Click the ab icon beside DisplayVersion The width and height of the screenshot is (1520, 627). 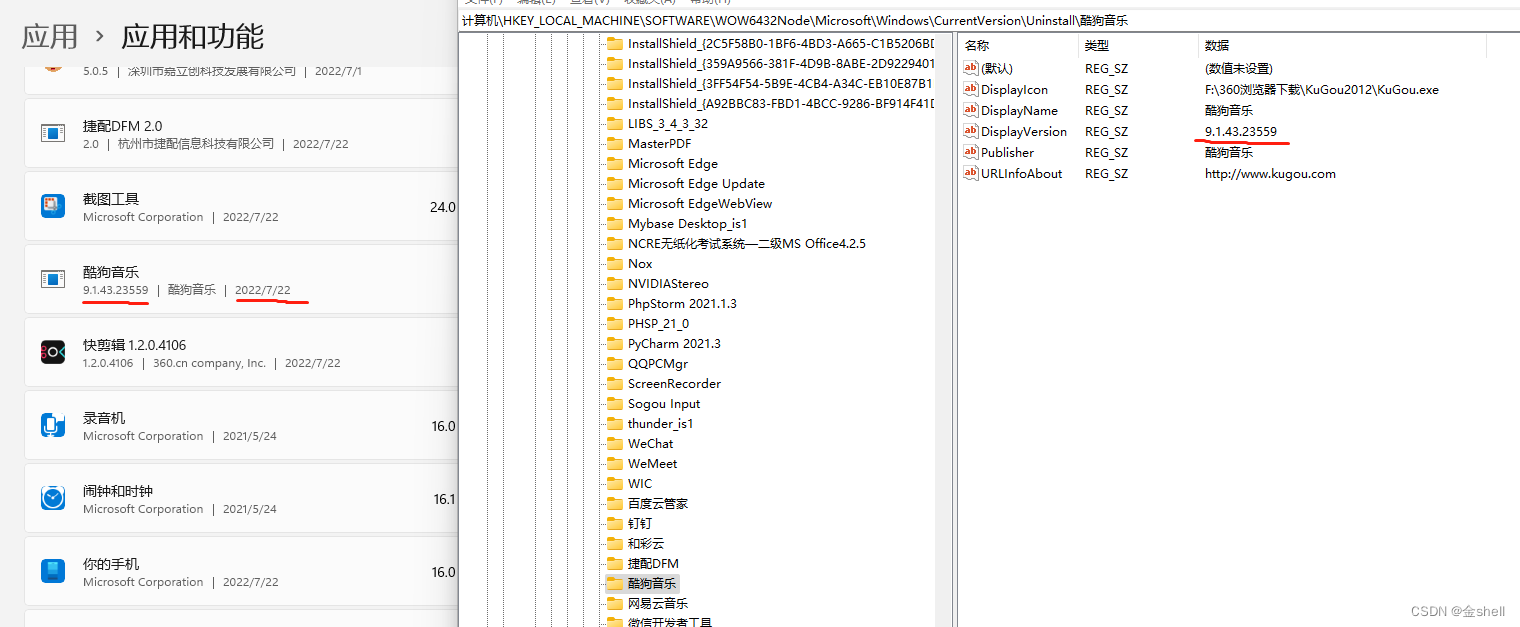click(x=970, y=131)
